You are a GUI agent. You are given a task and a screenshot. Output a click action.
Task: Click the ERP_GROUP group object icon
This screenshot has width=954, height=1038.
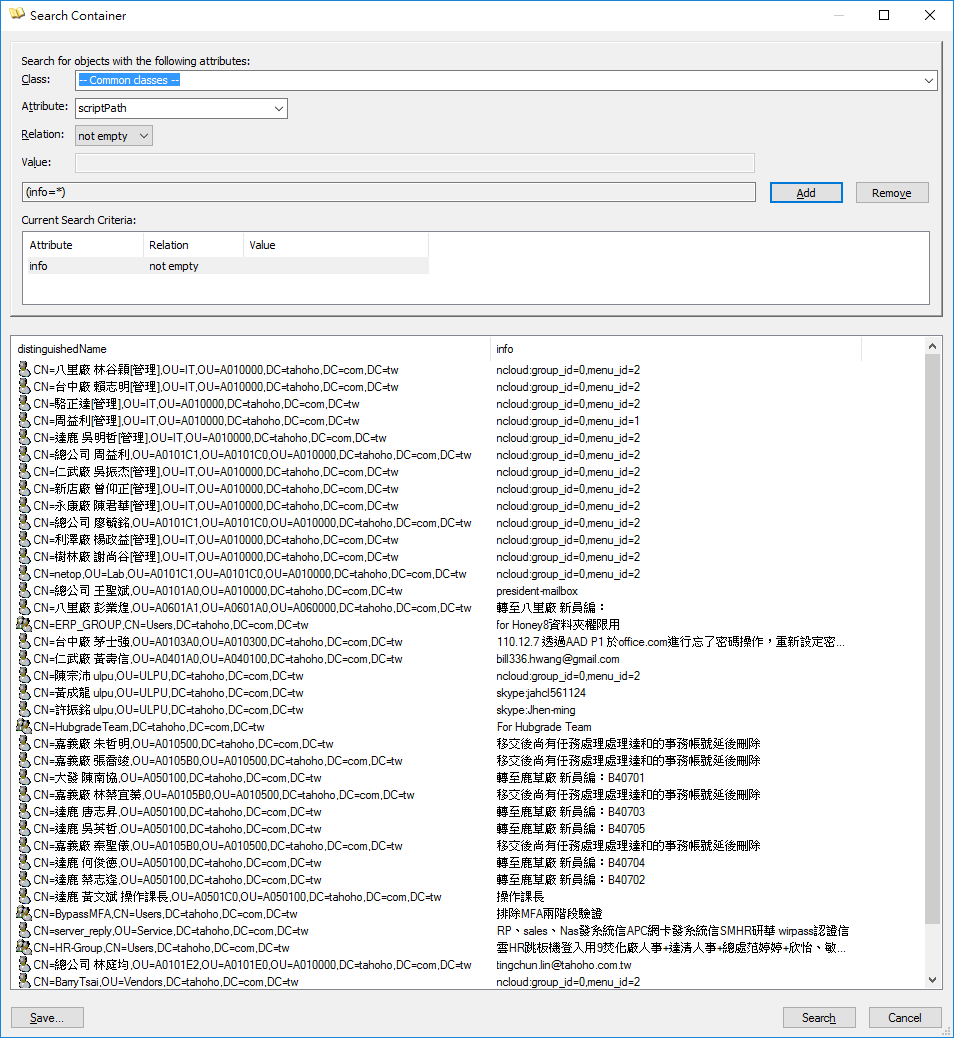pos(24,625)
